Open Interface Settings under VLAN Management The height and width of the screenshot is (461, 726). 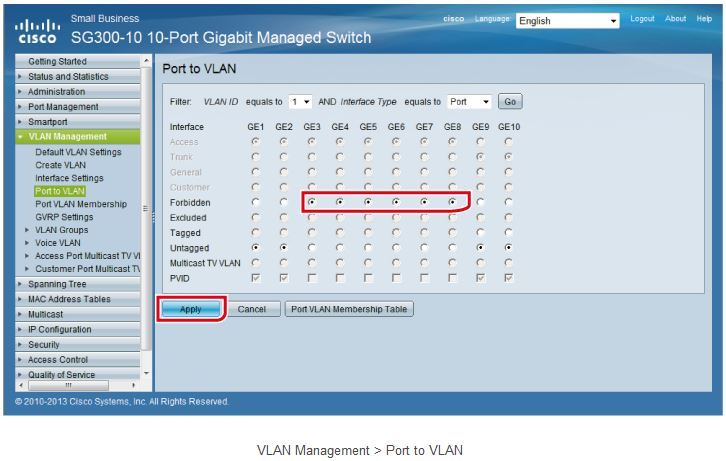click(x=69, y=178)
